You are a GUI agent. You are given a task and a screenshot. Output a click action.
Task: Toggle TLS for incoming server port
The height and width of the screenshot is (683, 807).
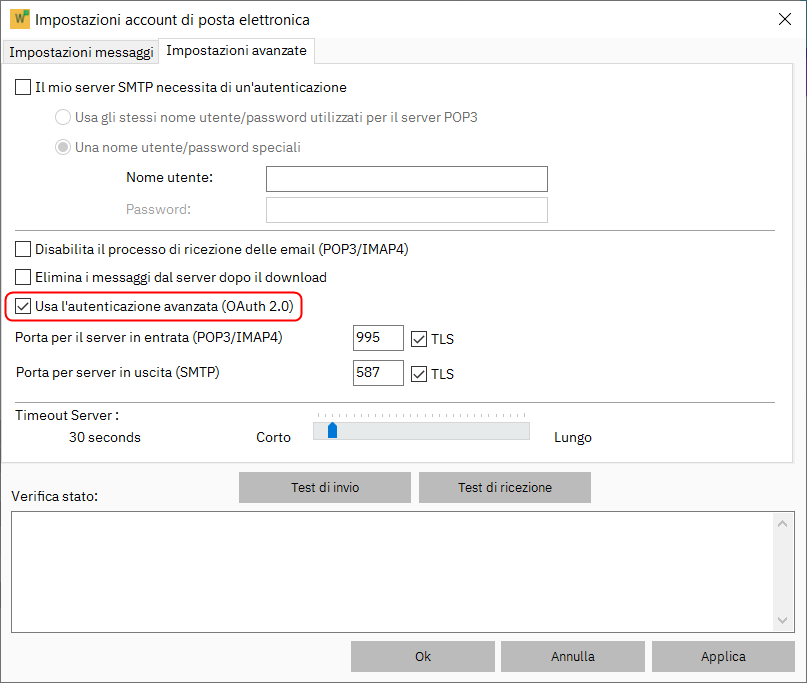[419, 339]
